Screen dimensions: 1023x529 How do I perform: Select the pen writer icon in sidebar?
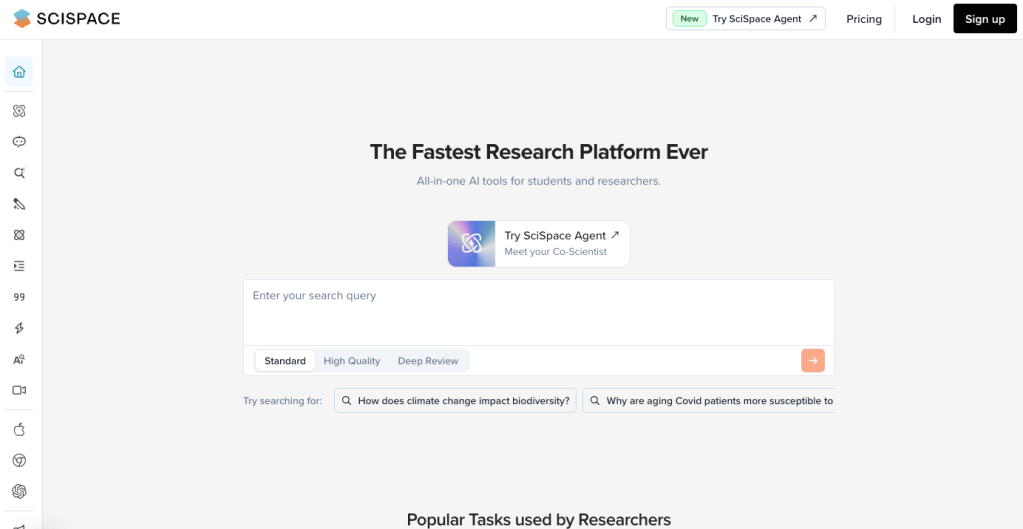[x=19, y=204]
